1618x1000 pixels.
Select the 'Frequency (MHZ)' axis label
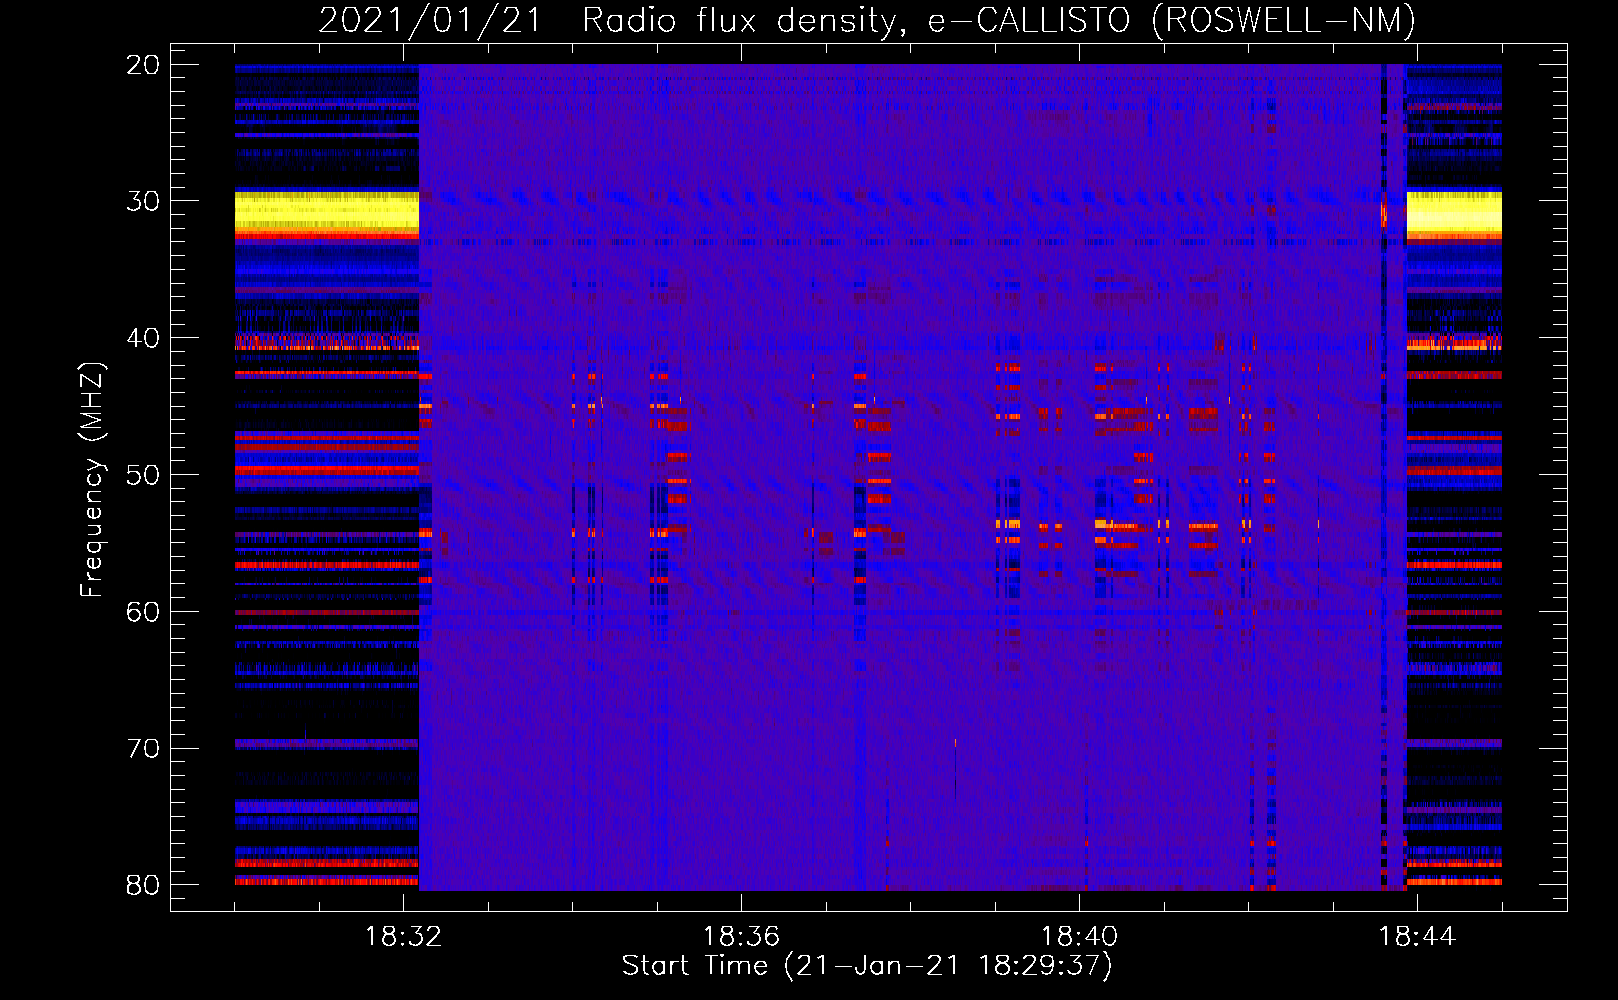tap(91, 479)
